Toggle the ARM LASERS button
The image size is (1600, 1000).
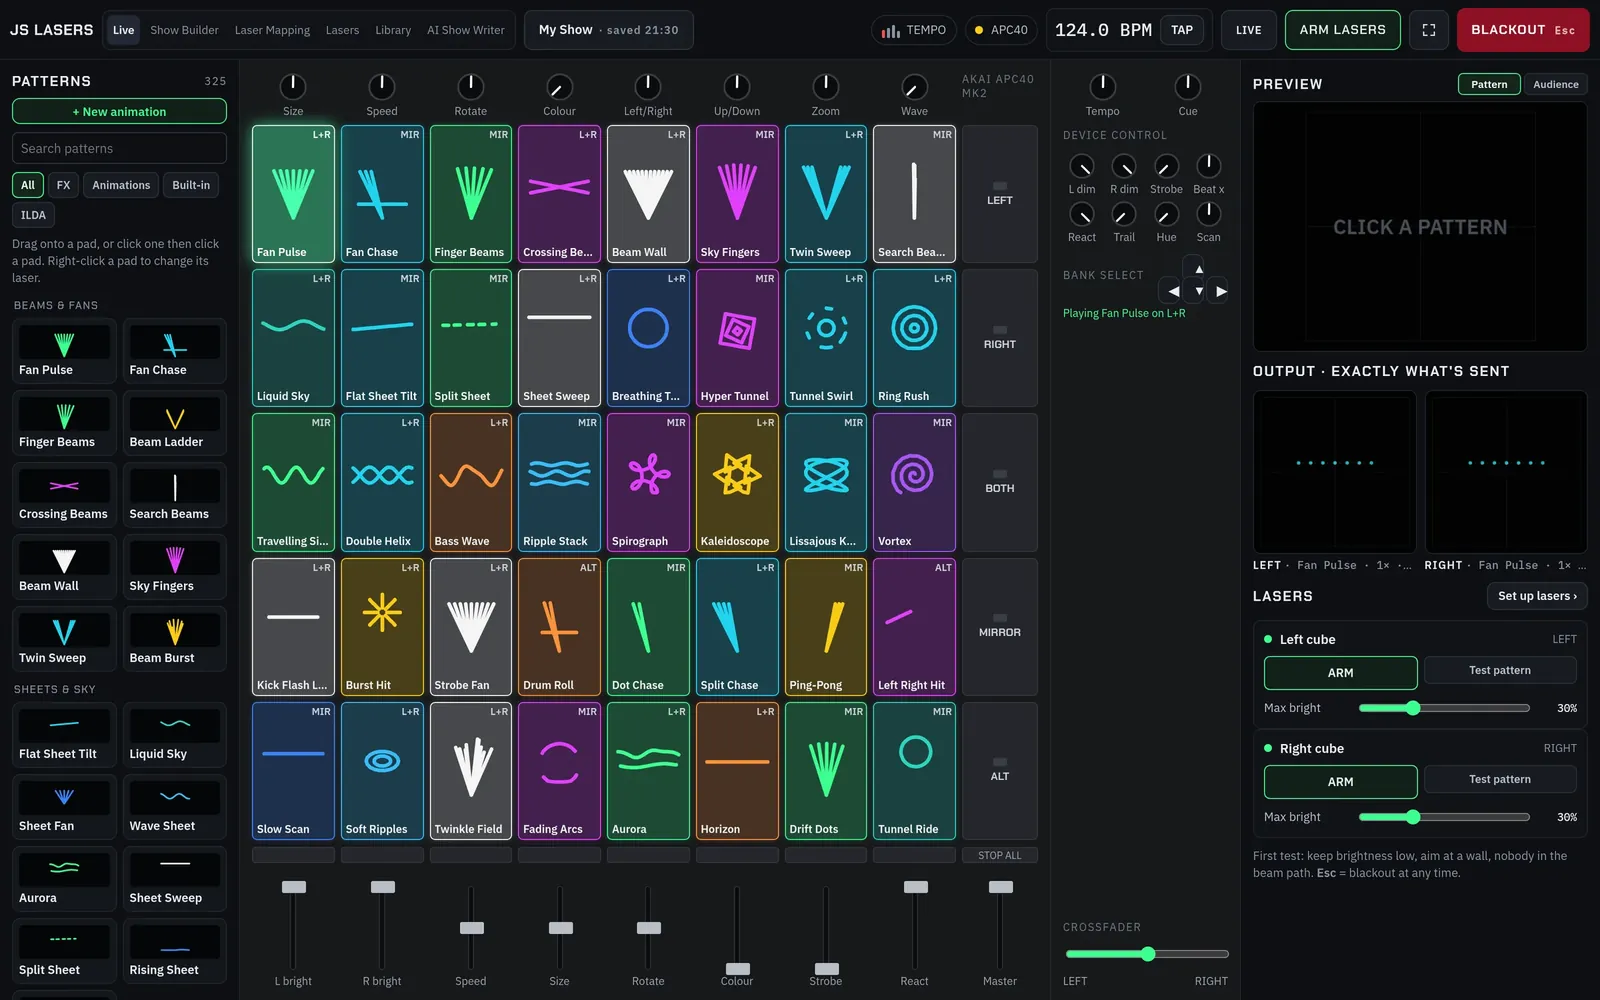1343,30
